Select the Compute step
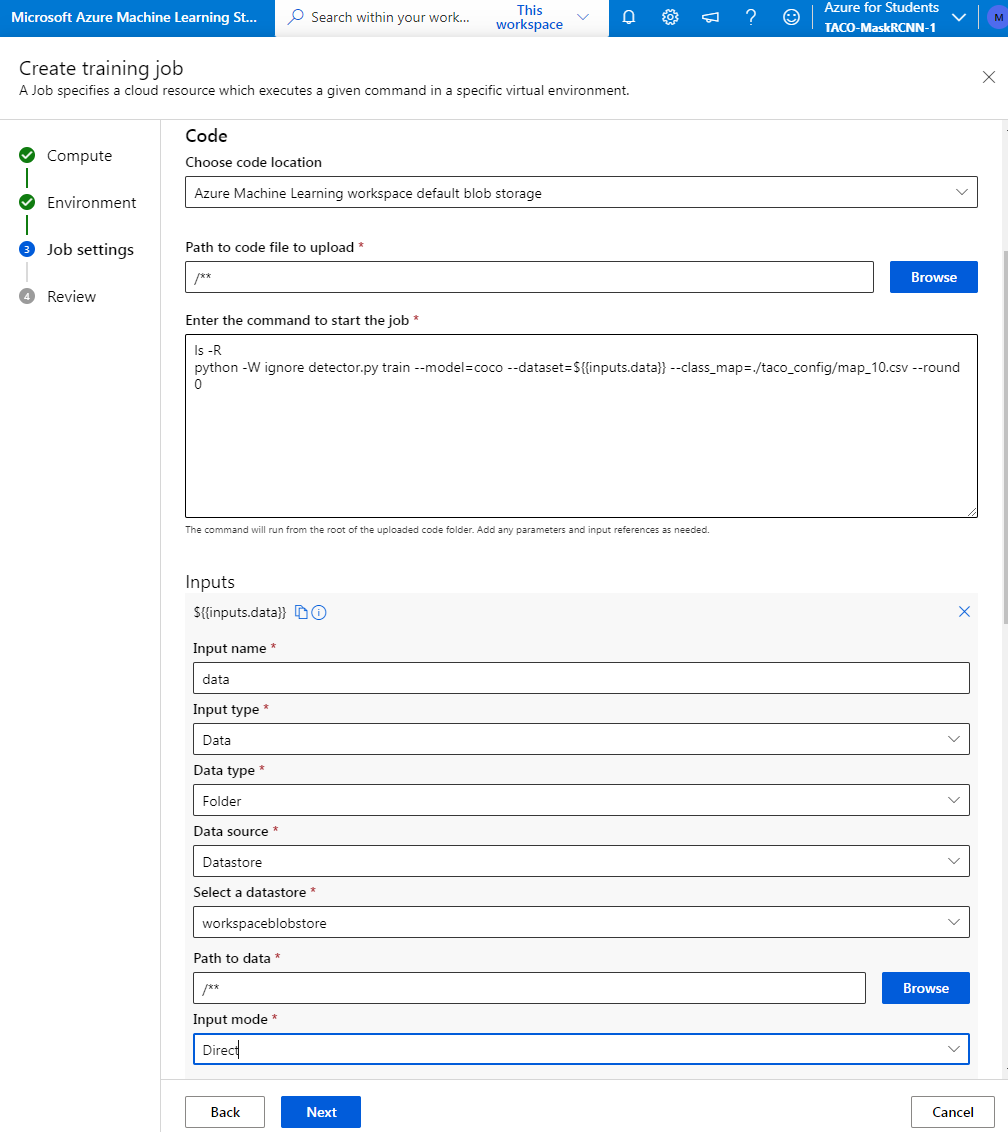 79,155
